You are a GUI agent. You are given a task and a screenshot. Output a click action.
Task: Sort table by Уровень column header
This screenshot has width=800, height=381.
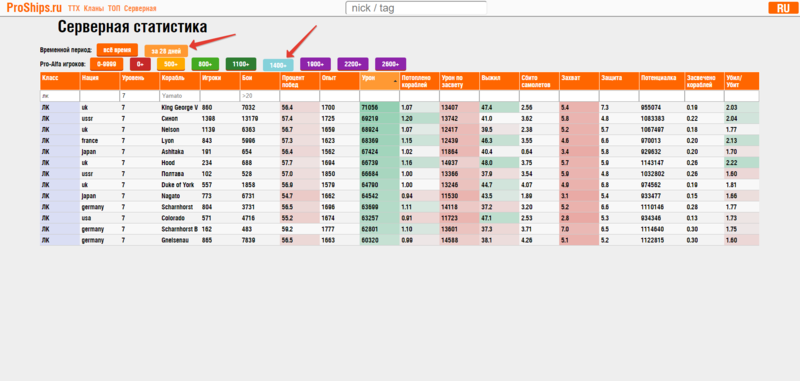(x=139, y=81)
